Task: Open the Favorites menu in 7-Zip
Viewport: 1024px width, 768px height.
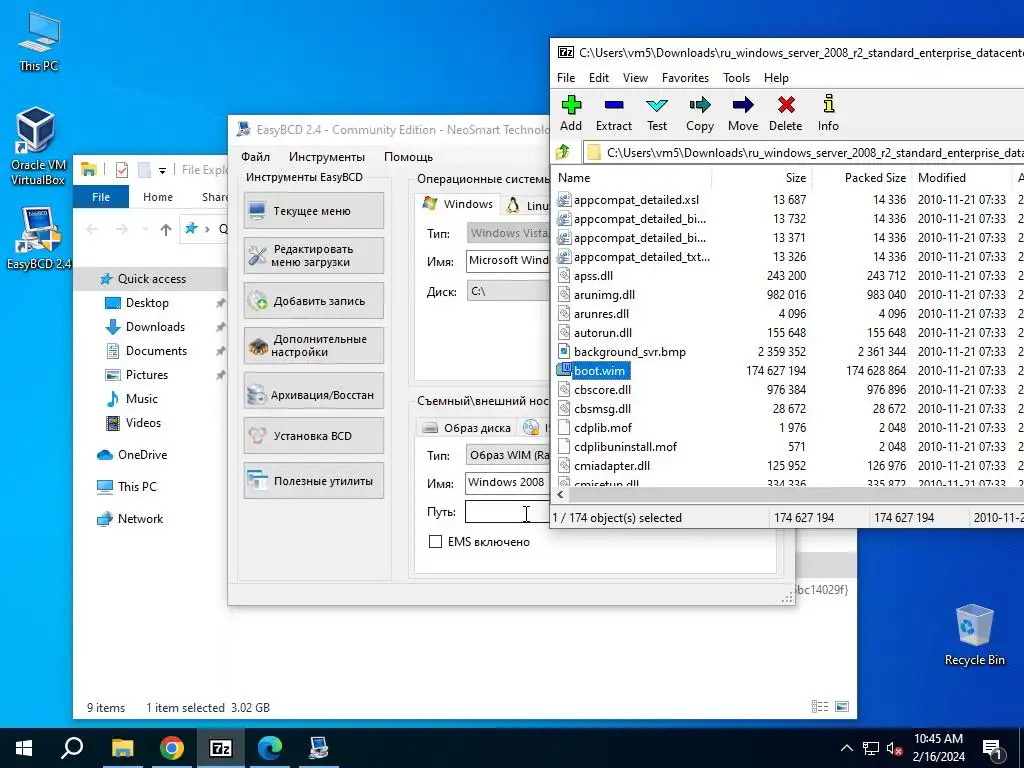Action: click(685, 78)
